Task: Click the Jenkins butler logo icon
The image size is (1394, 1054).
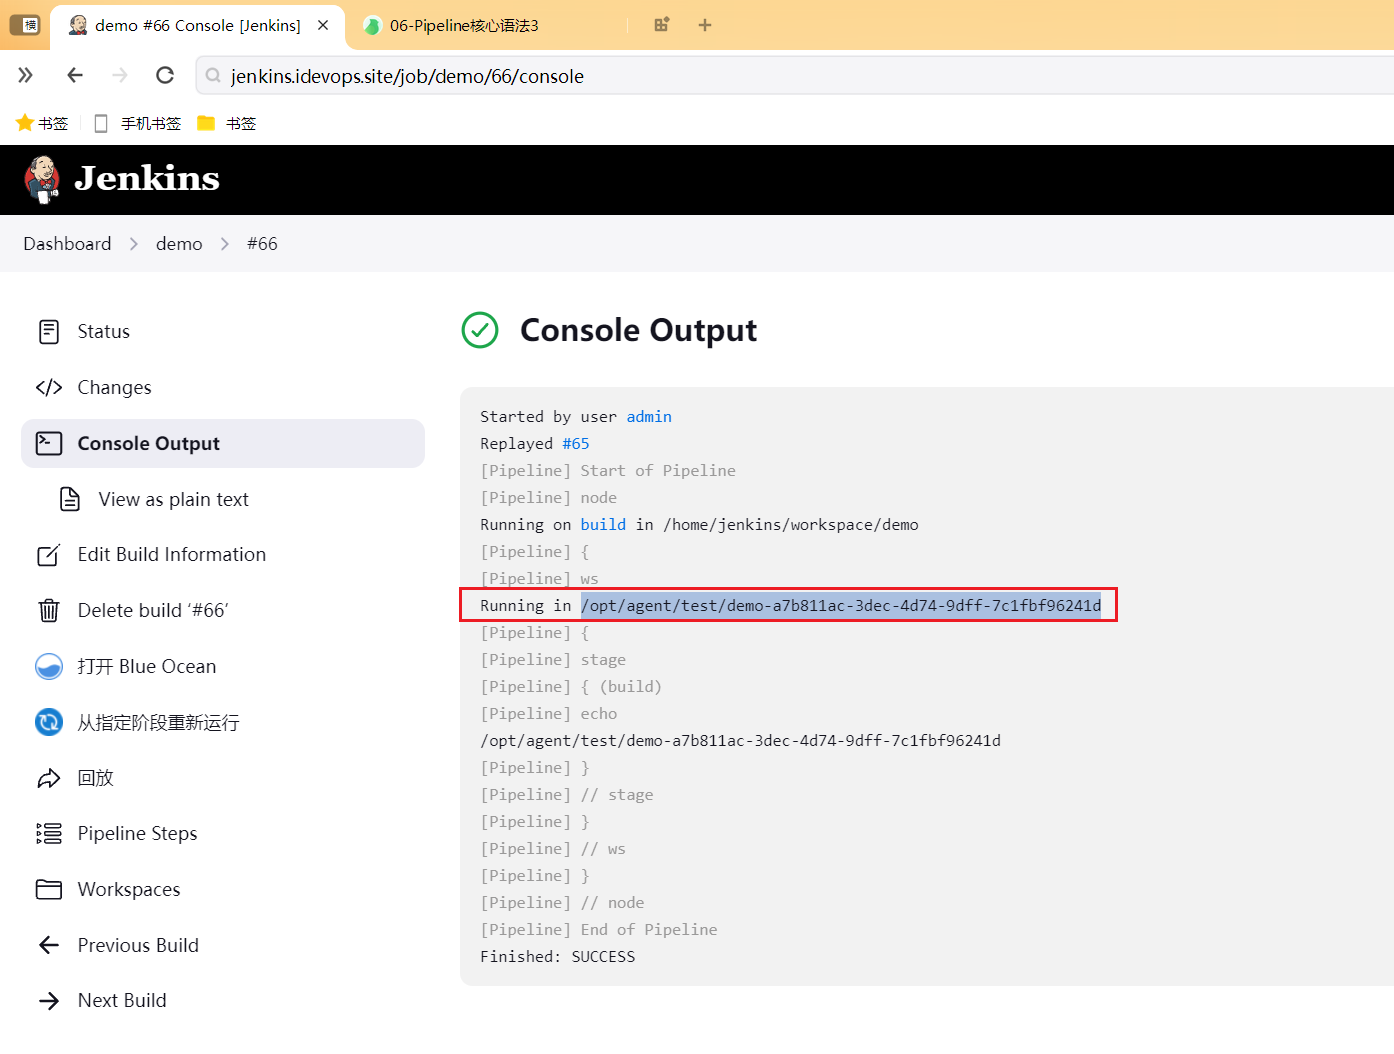Action: pyautogui.click(x=42, y=180)
